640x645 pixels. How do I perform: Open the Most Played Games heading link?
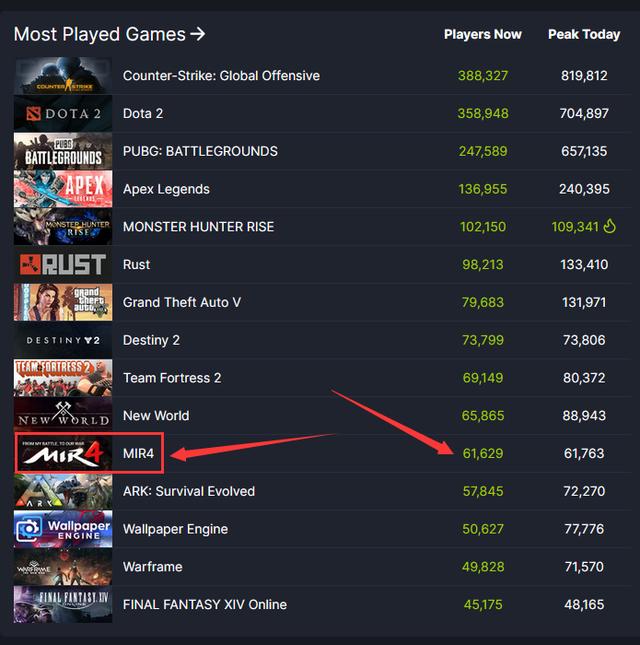pos(110,34)
